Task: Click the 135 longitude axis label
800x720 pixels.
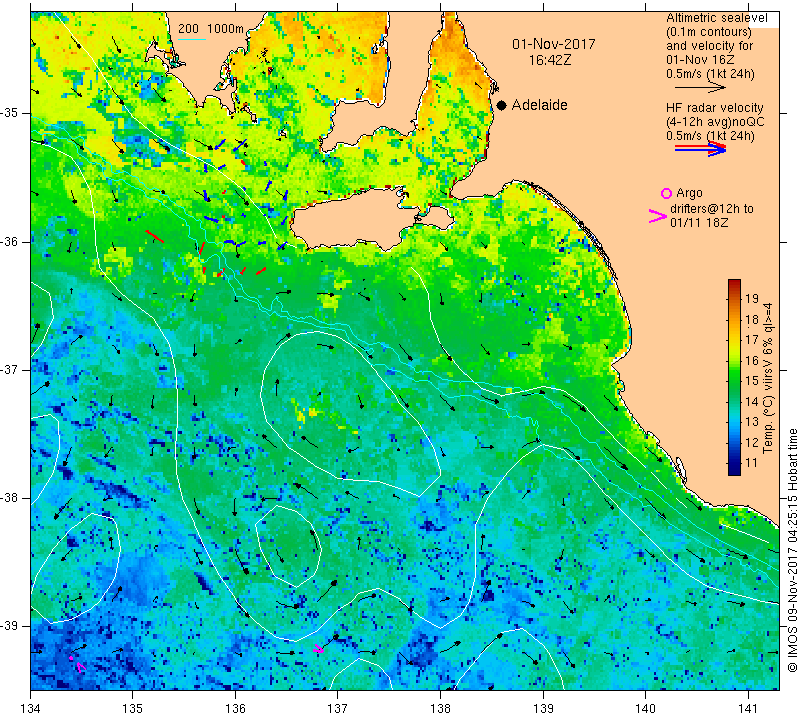Action: point(133,709)
